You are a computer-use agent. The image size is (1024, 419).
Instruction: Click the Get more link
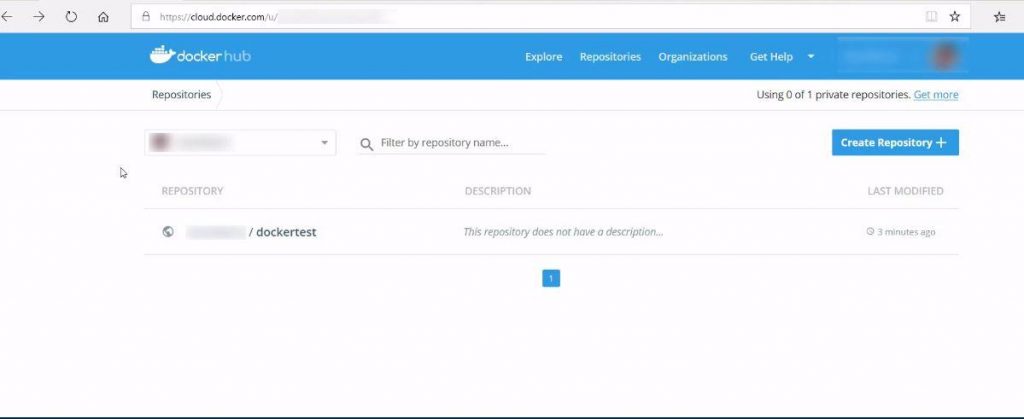(936, 95)
